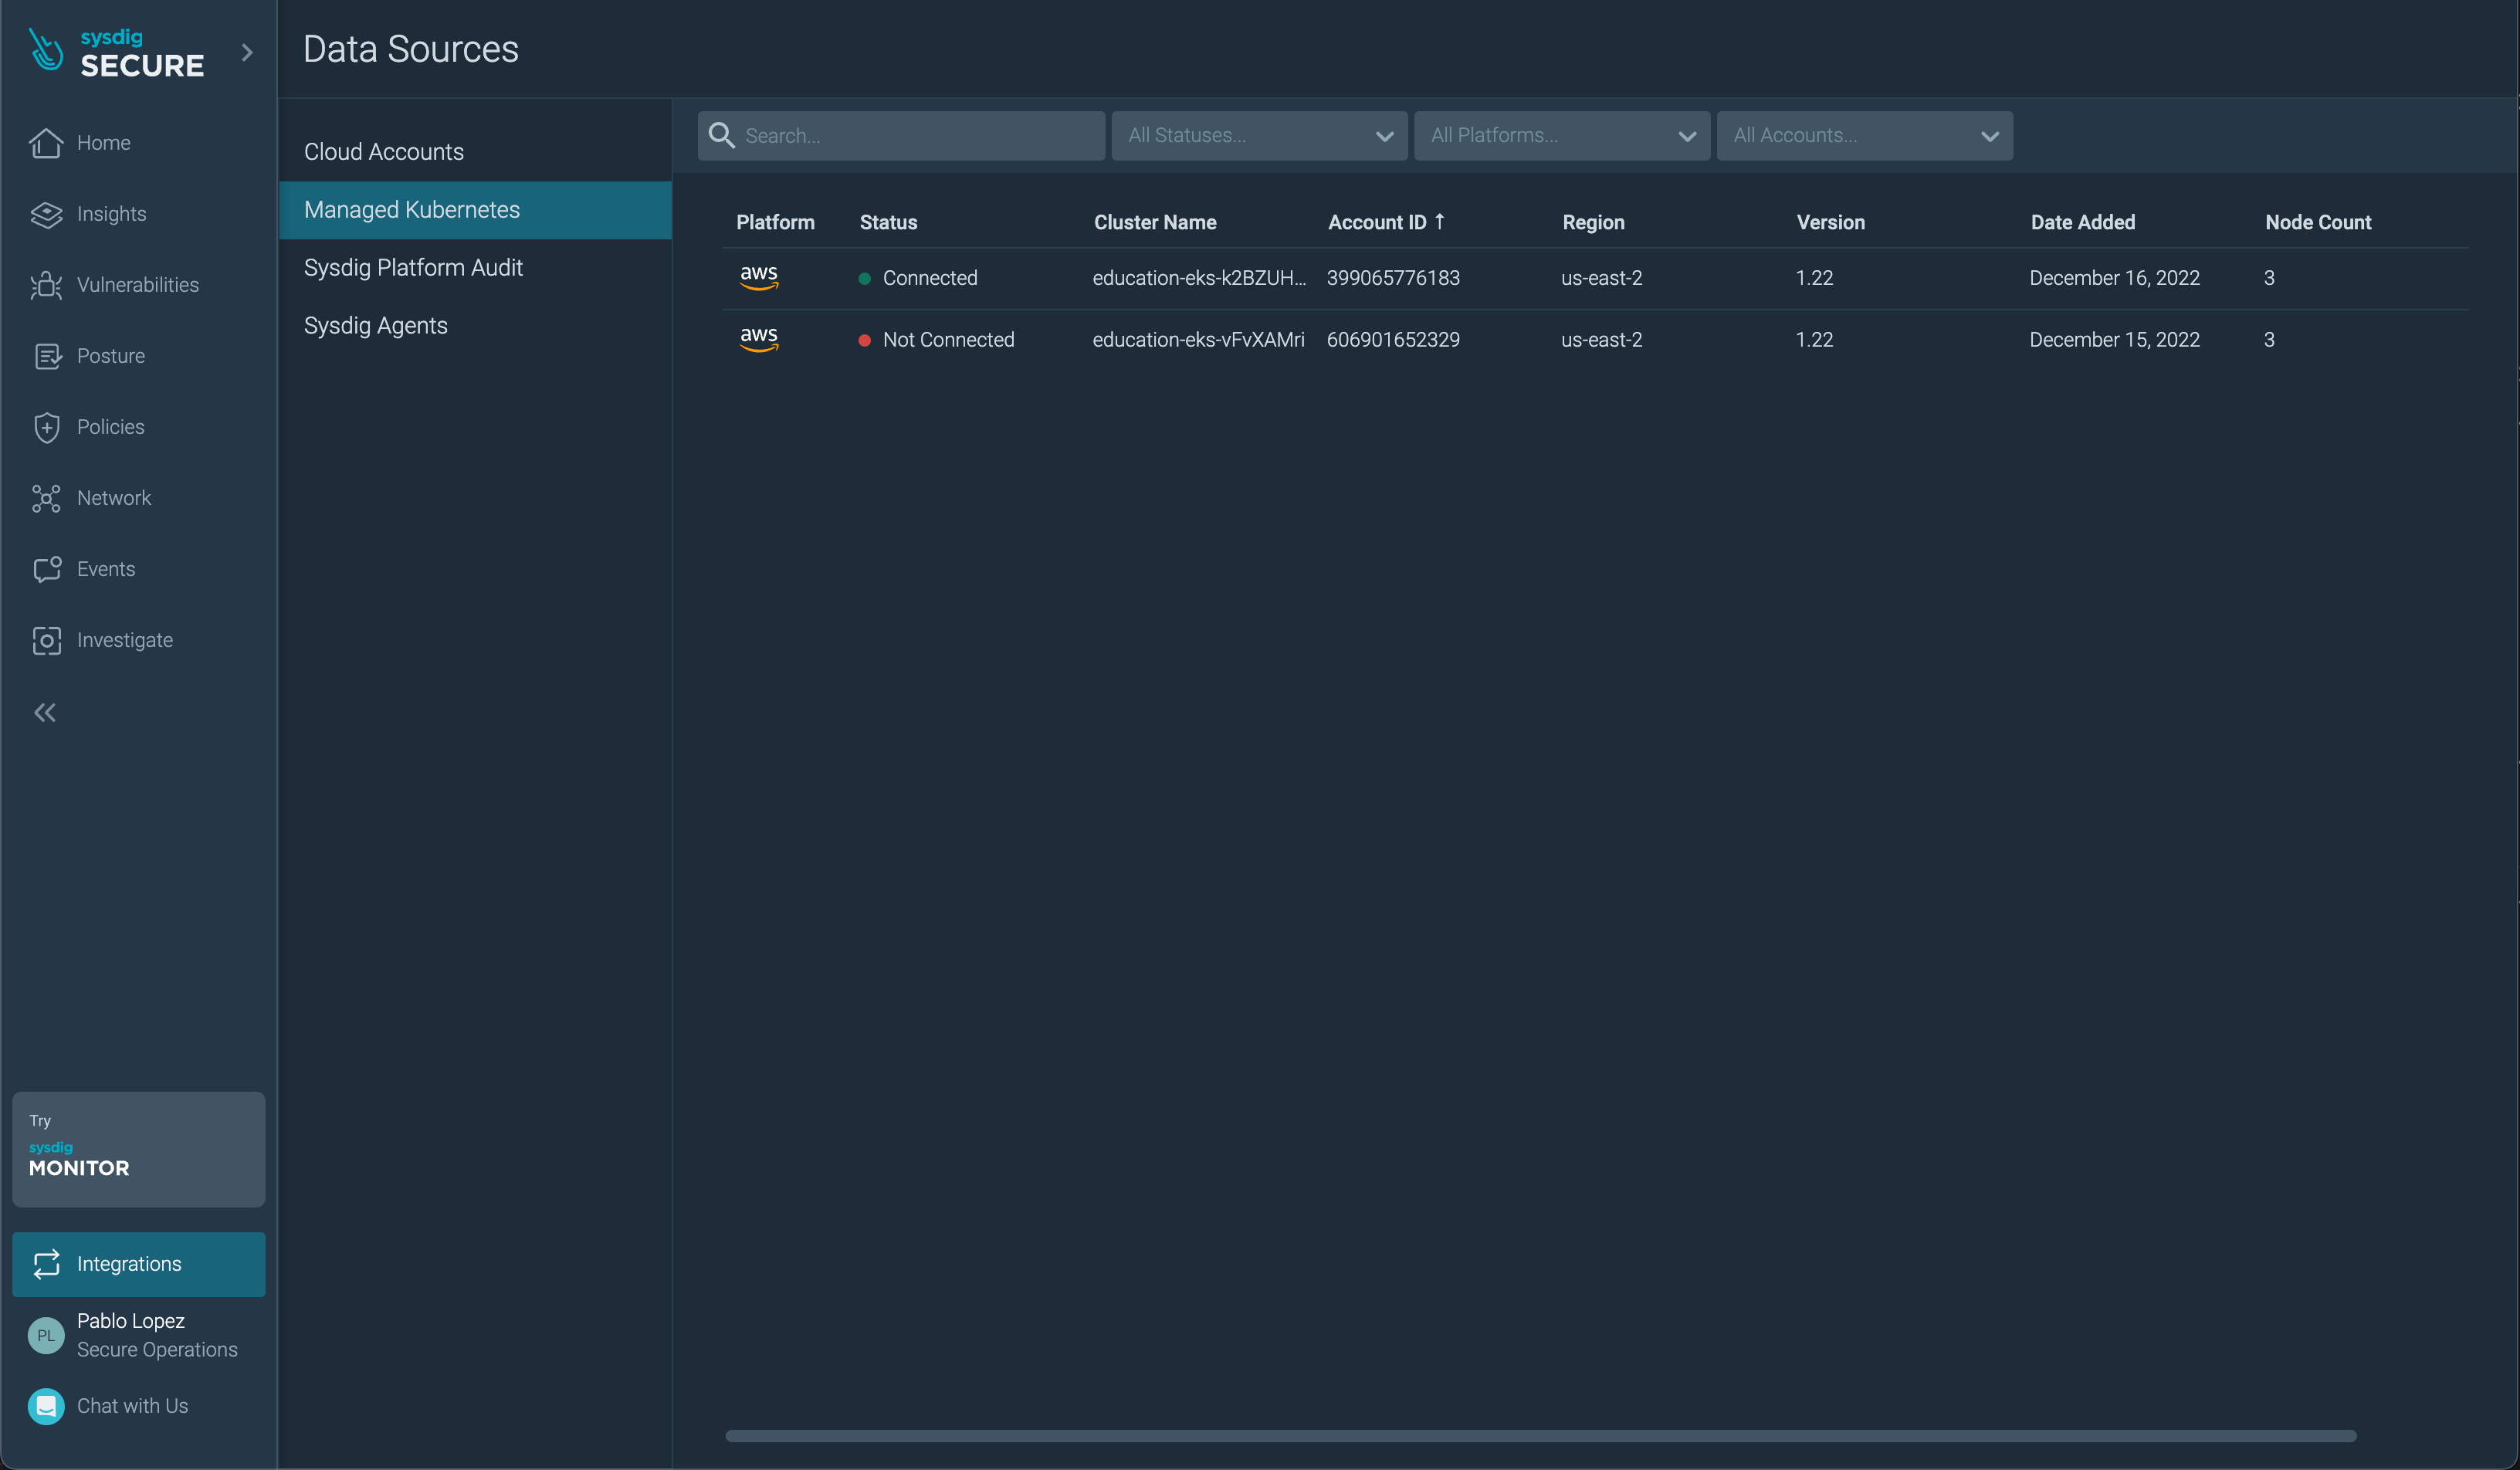The width and height of the screenshot is (2520, 1470).
Task: Open the Network nodes icon
Action: [x=46, y=498]
